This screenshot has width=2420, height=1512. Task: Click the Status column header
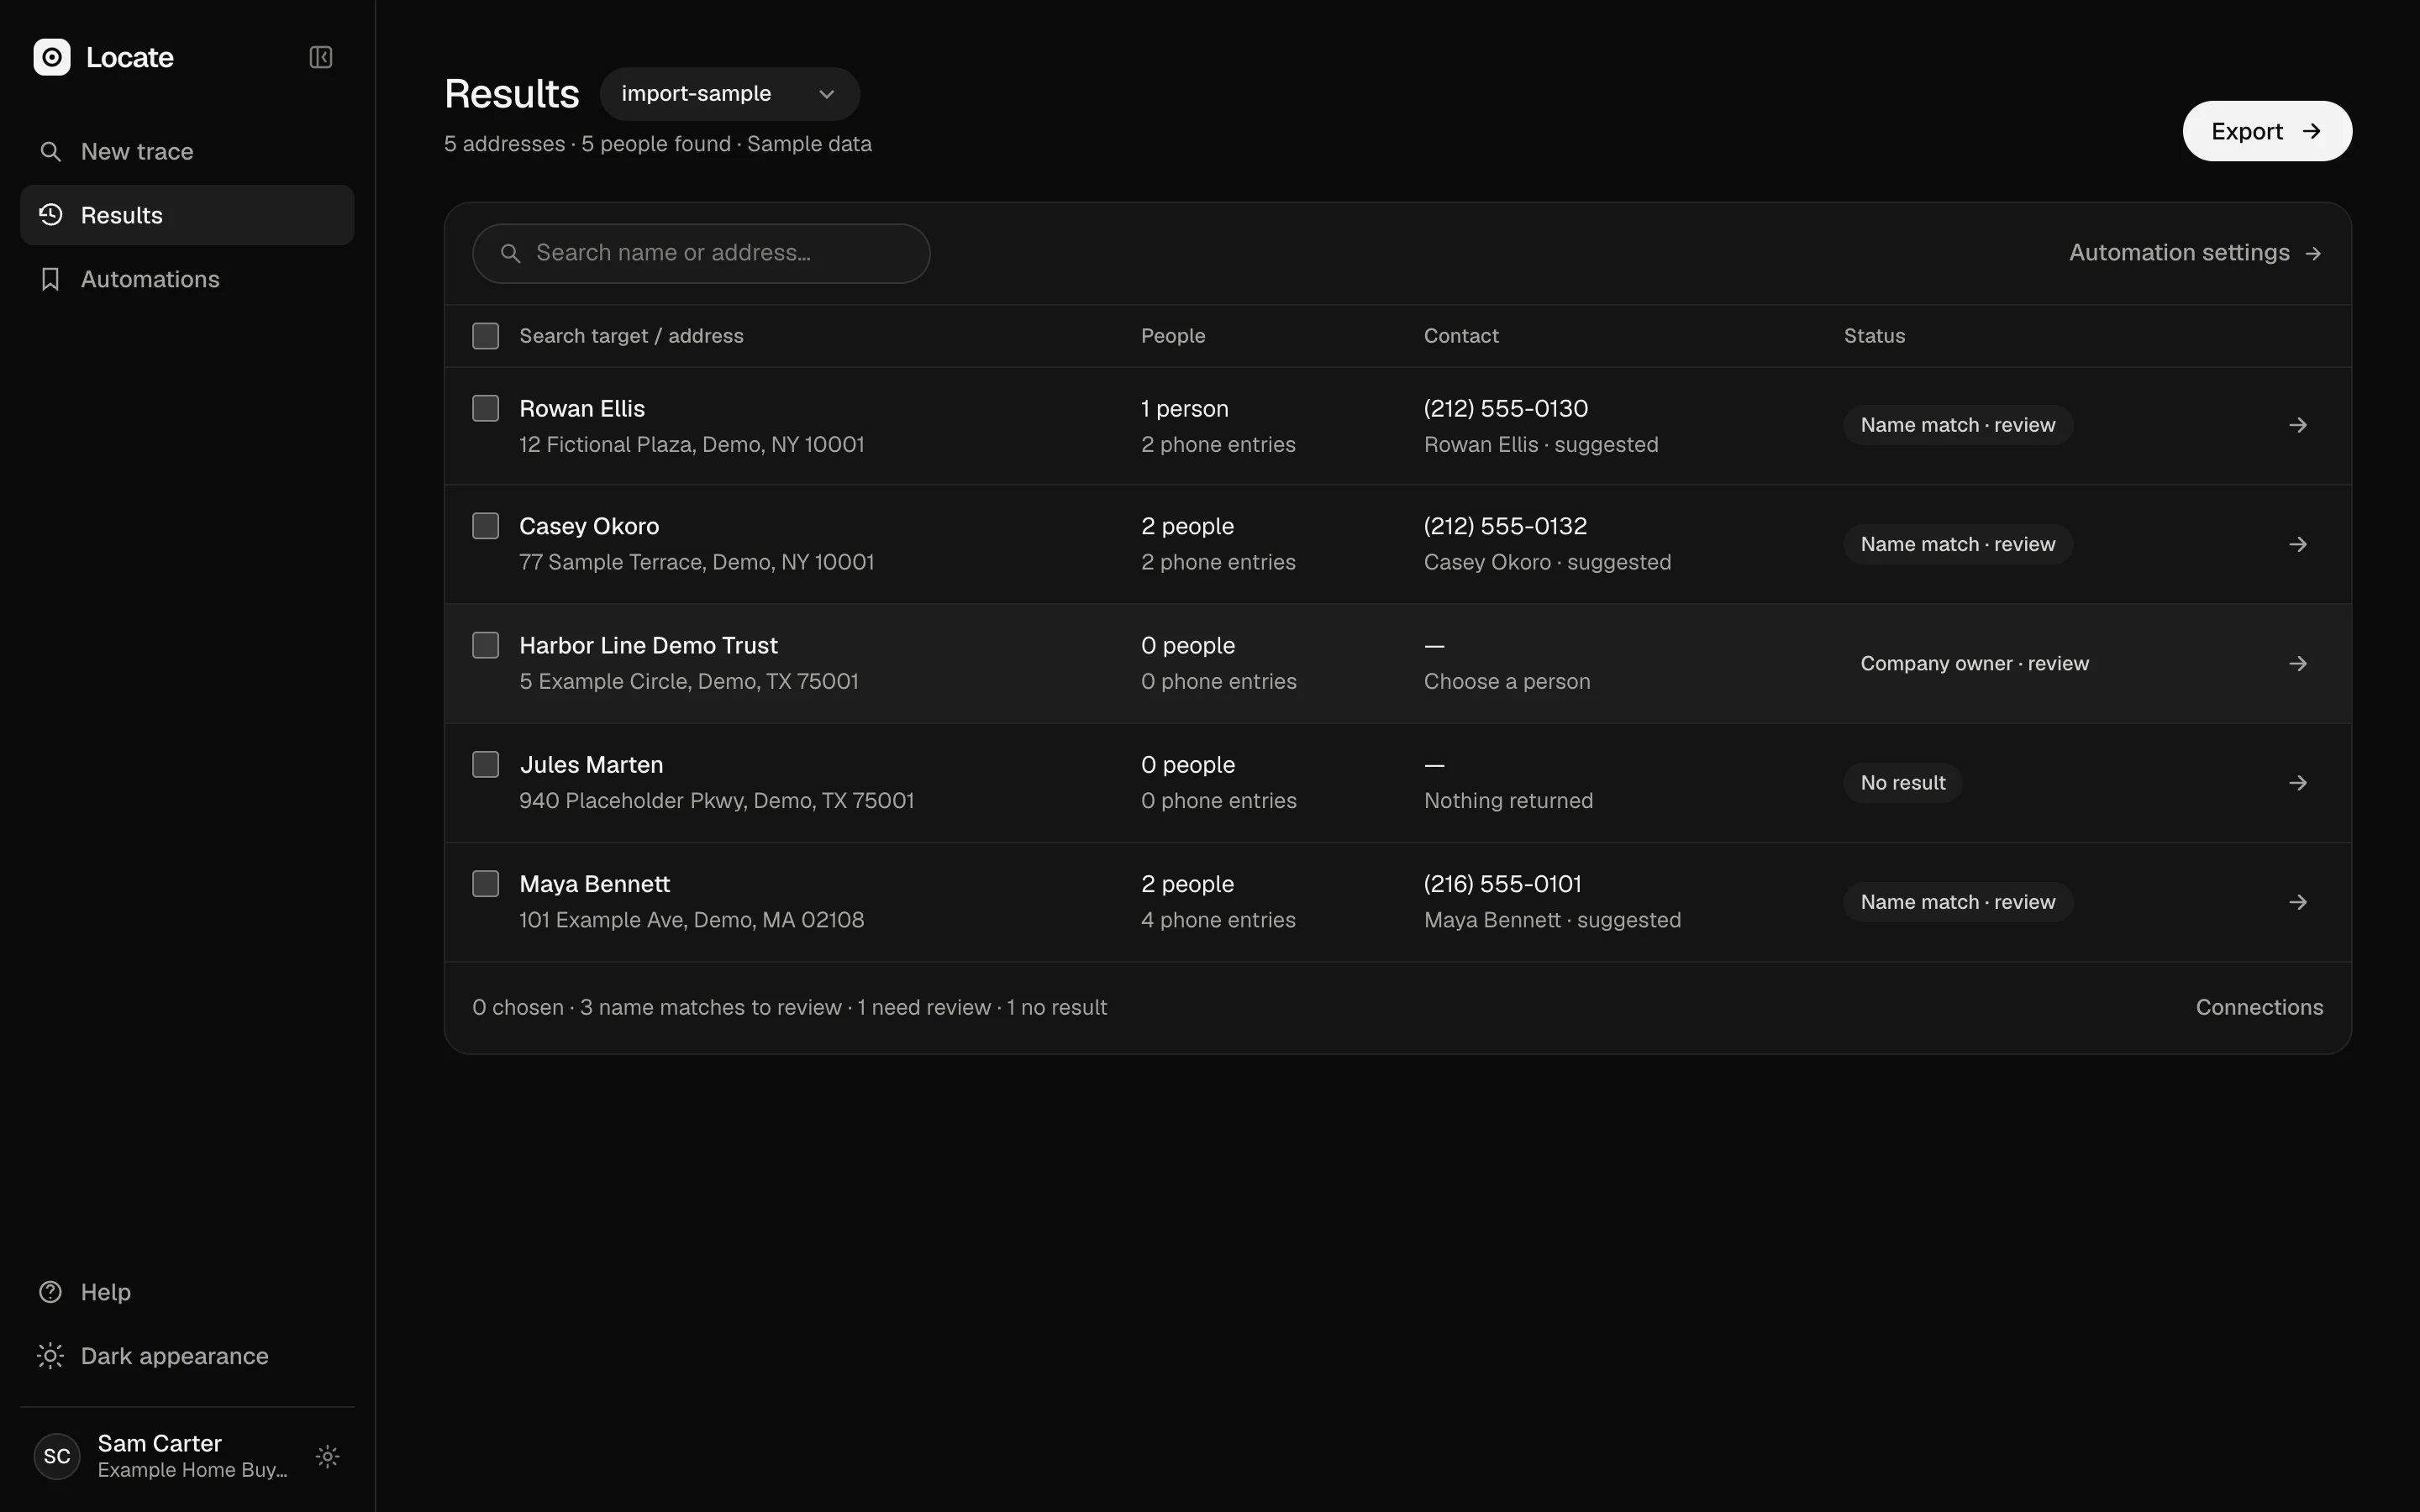point(1874,336)
